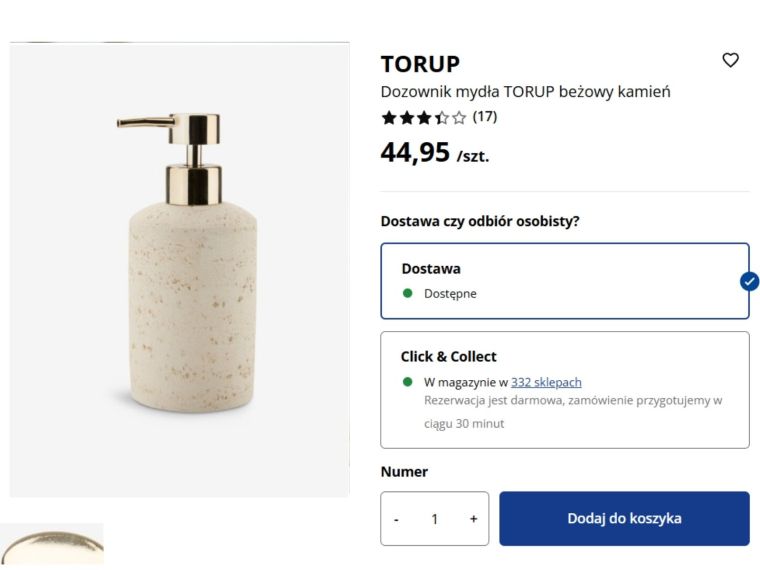Click the quantity number field

pos(435,519)
